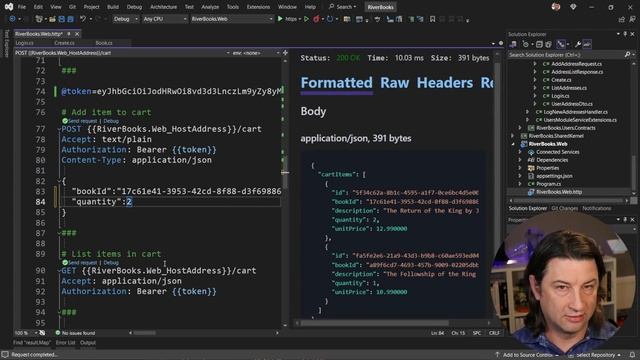Click Send request above POST cart
The width and height of the screenshot is (640, 360).
click(x=82, y=121)
